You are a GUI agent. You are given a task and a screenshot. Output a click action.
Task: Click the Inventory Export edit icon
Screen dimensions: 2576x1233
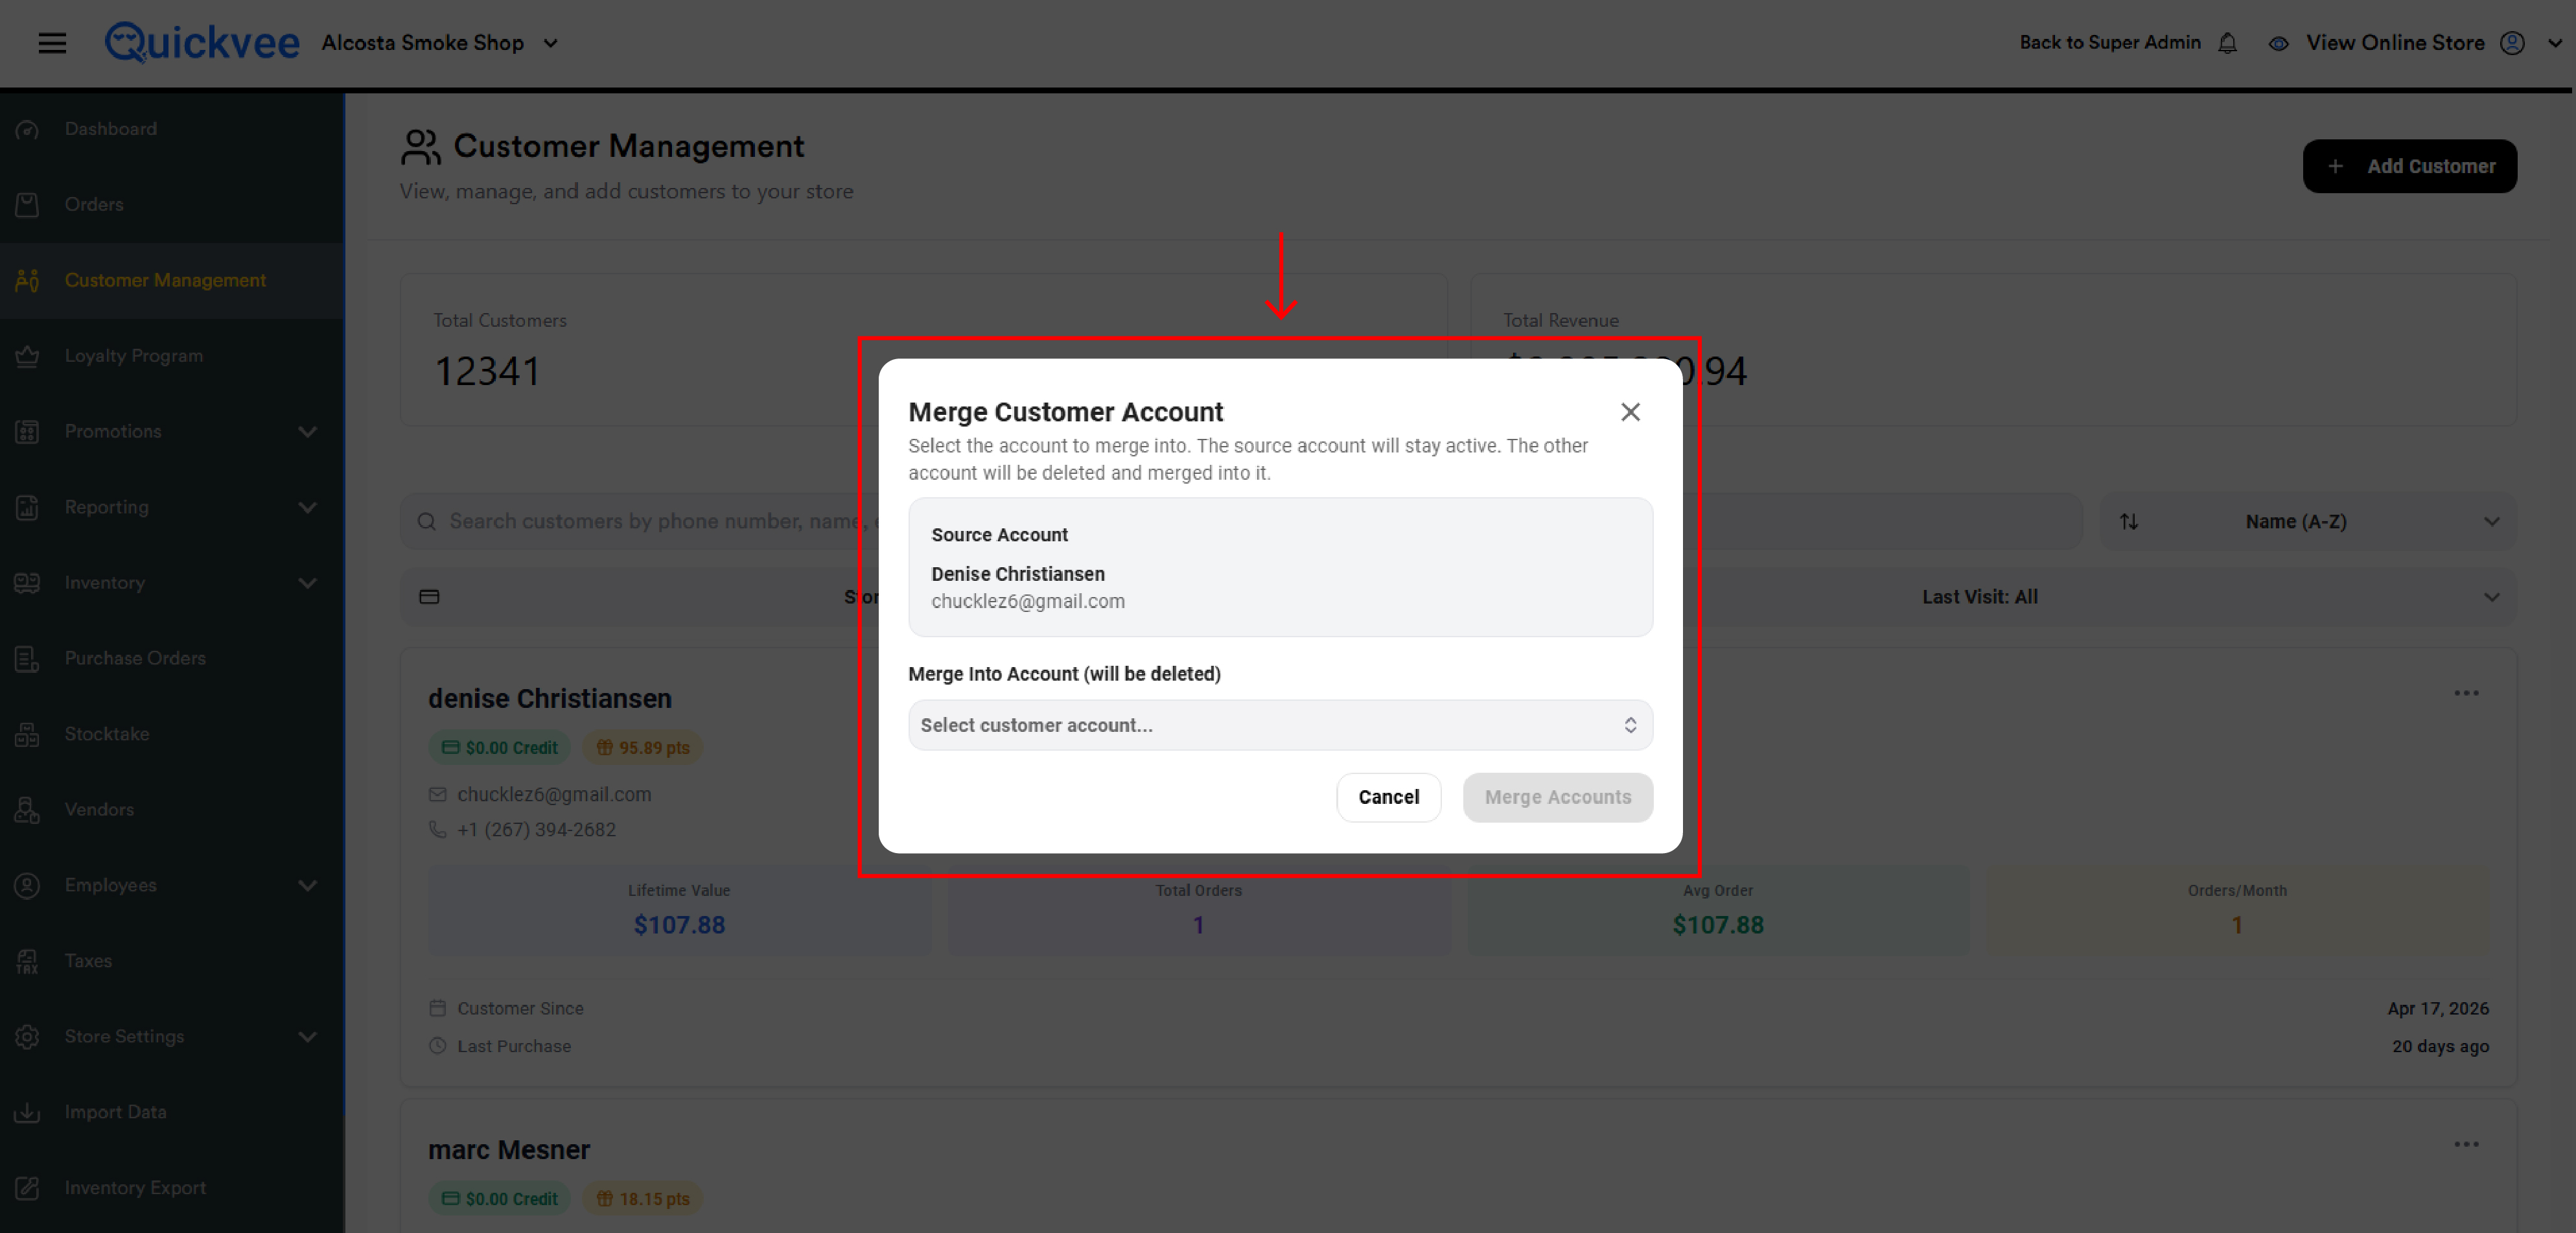[27, 1188]
